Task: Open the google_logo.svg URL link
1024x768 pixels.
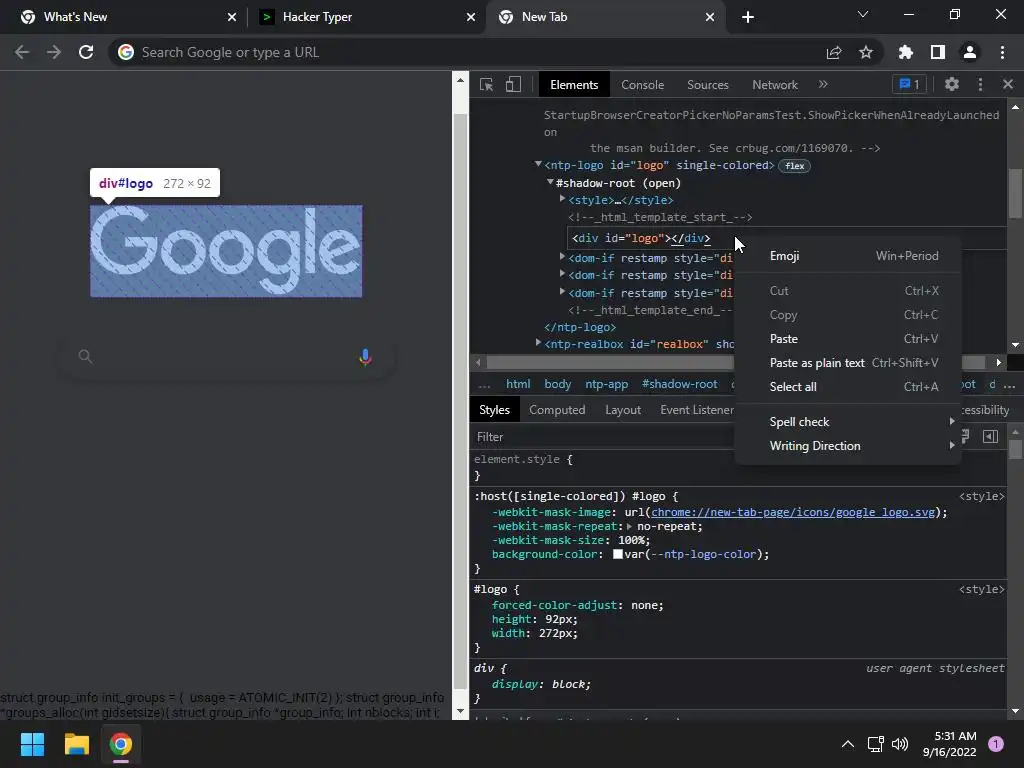Action: click(x=793, y=513)
